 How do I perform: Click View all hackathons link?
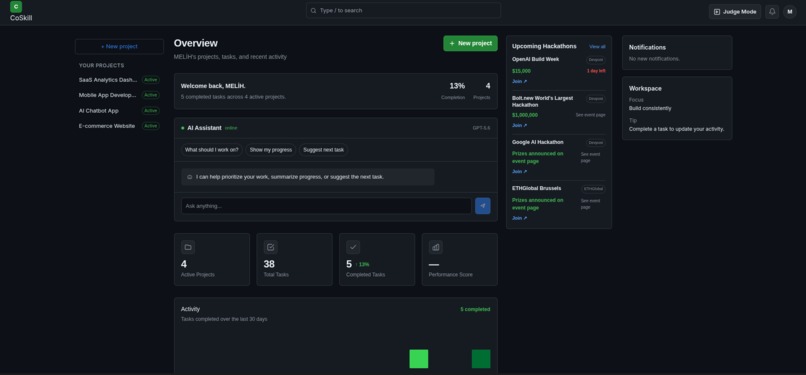tap(597, 47)
